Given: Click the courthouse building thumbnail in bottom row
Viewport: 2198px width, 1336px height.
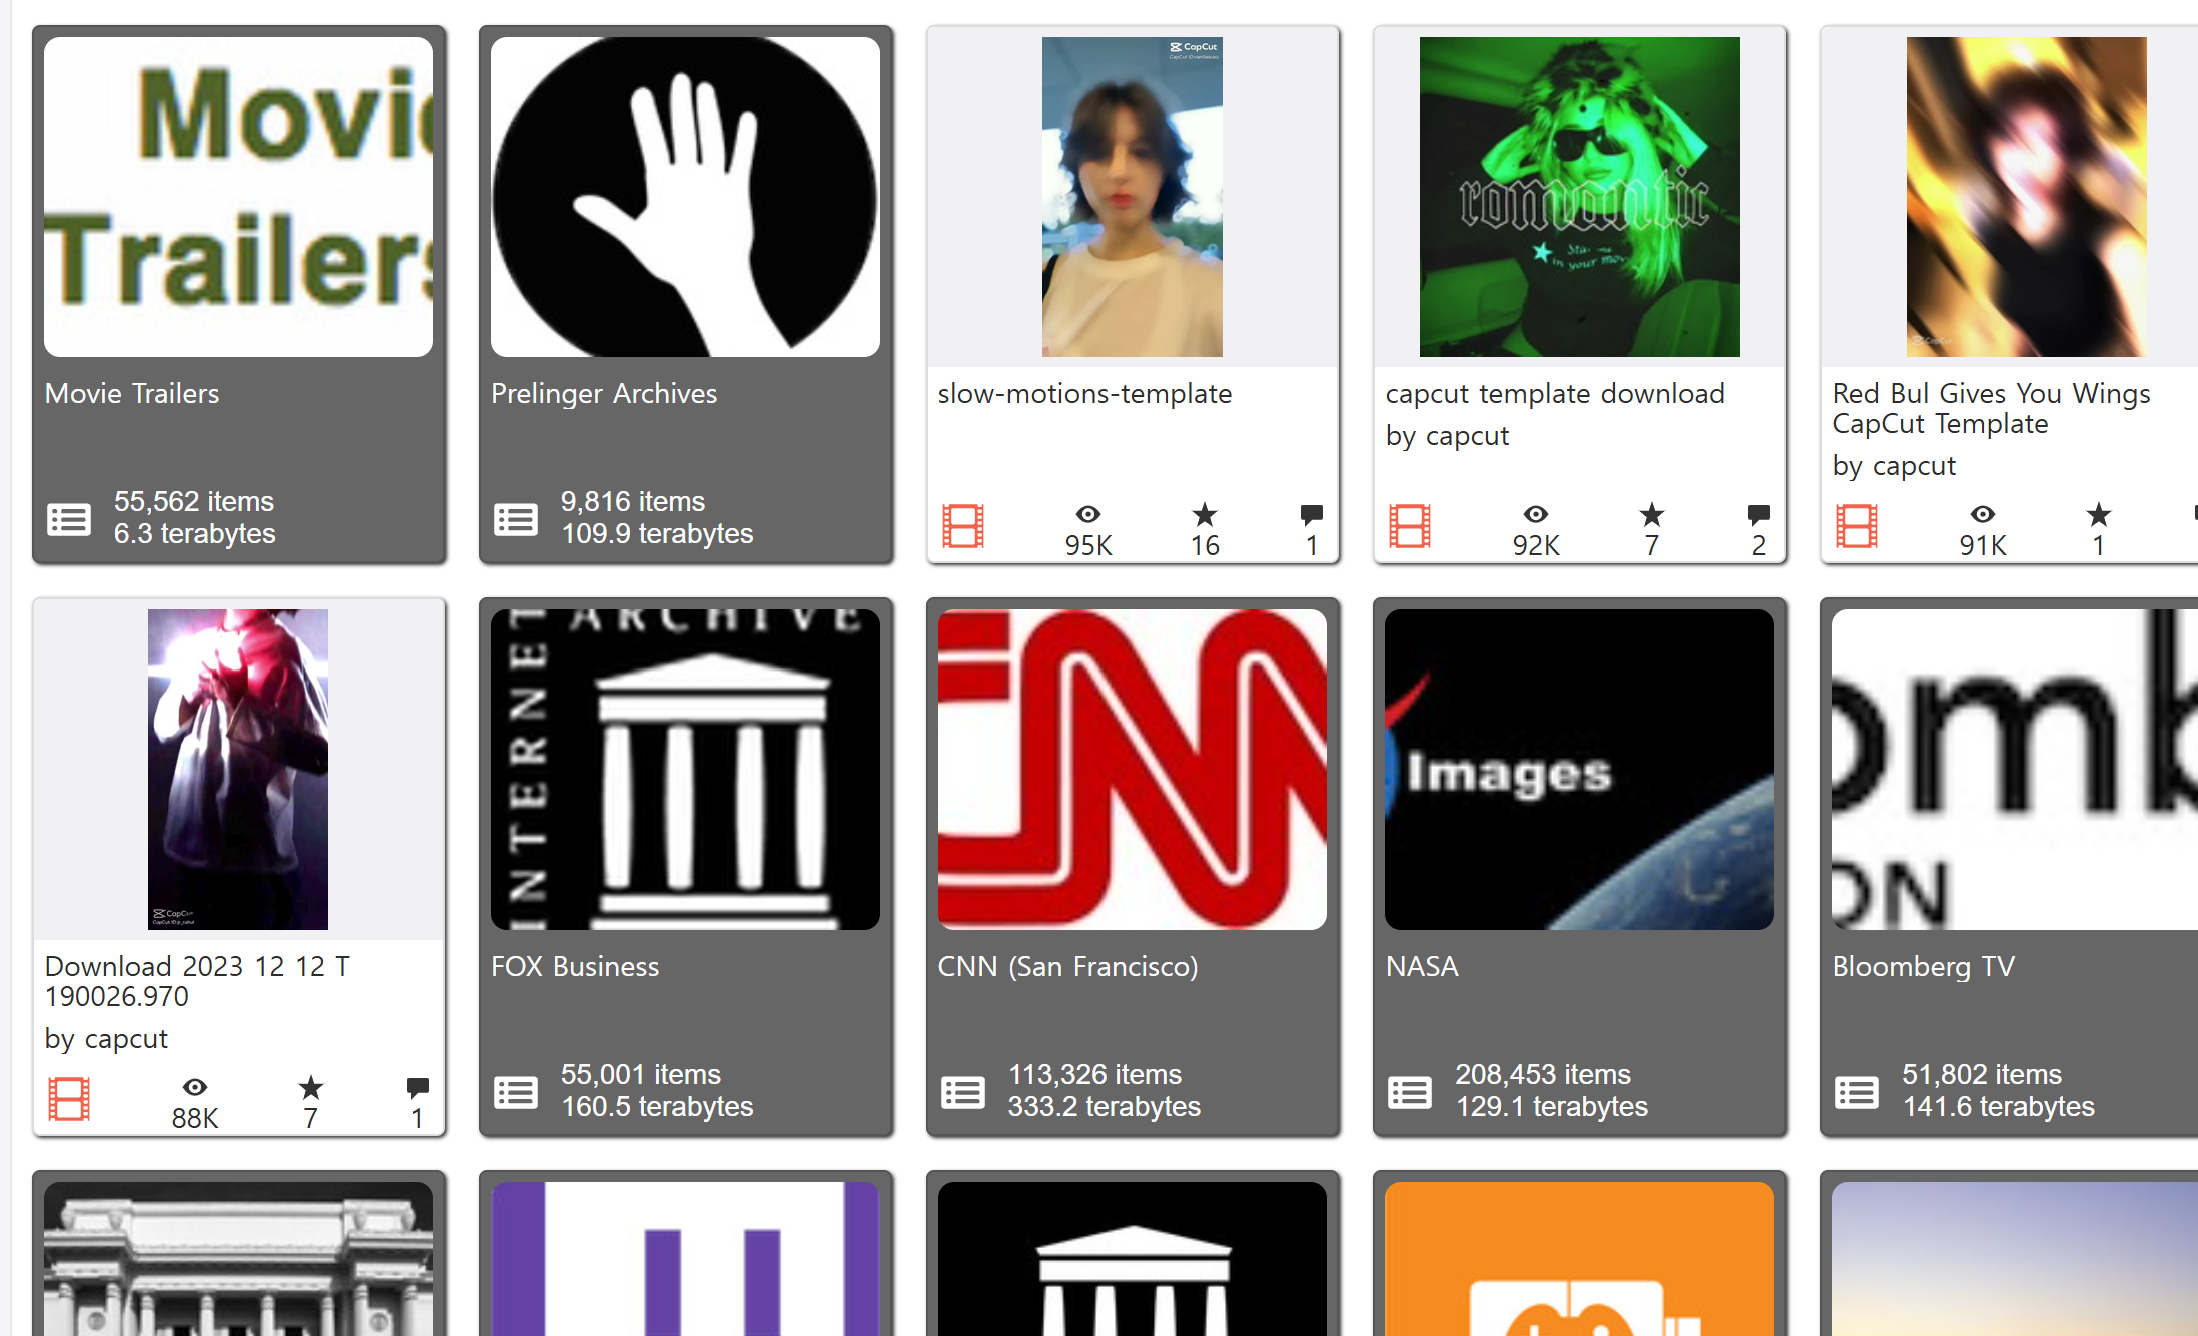Looking at the screenshot, I should point(238,1259).
